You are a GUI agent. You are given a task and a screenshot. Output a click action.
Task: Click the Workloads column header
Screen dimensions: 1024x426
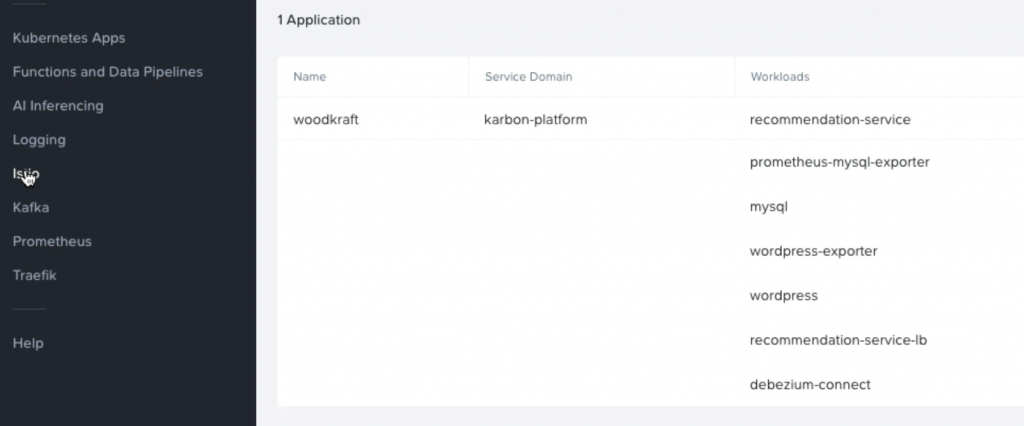[x=779, y=77]
